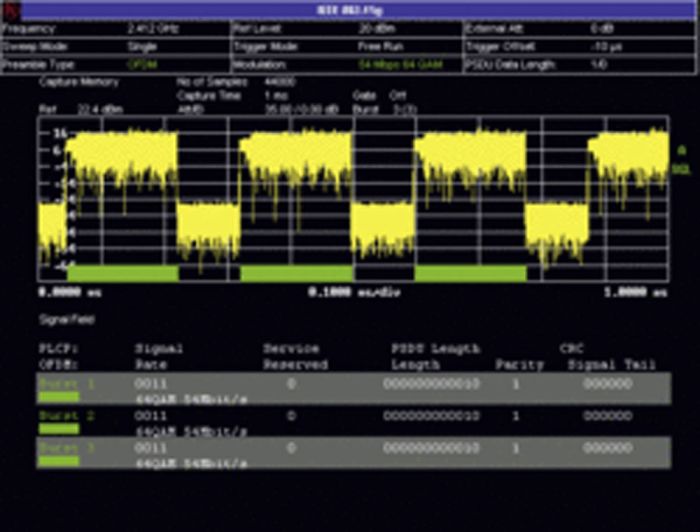The image size is (700, 532).
Task: Click the 64QAM 54Mbit/s text in Burst 3
Action: tap(191, 464)
